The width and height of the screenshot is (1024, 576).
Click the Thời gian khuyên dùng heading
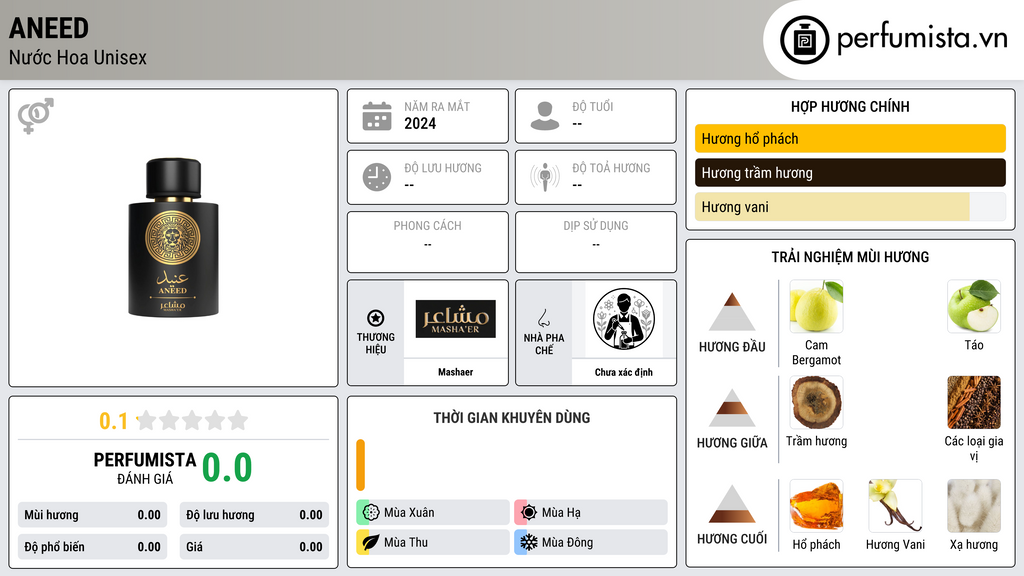click(512, 418)
